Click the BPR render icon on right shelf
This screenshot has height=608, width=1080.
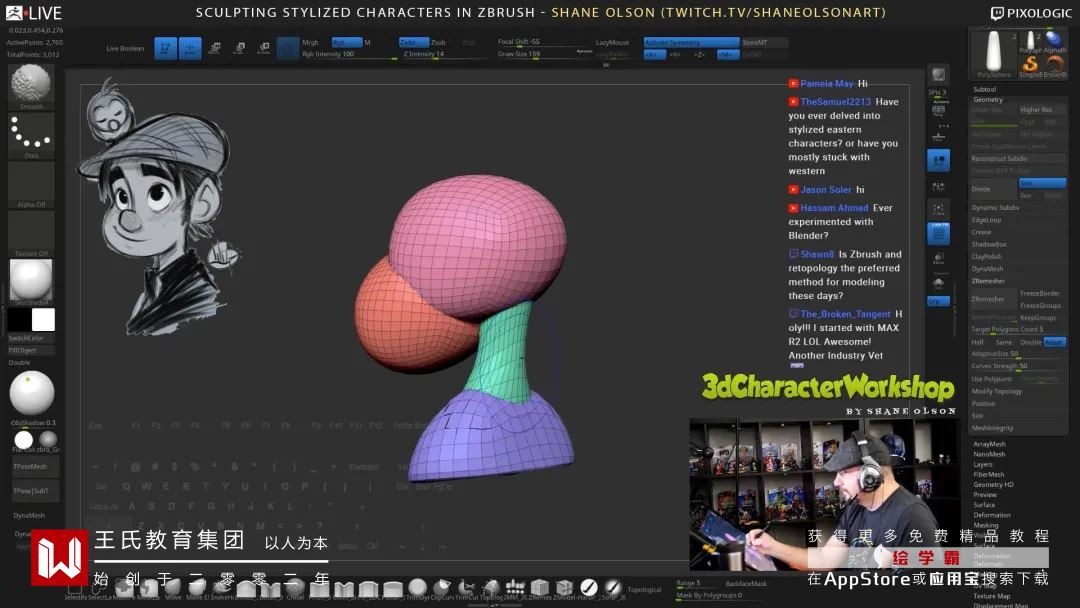938,74
